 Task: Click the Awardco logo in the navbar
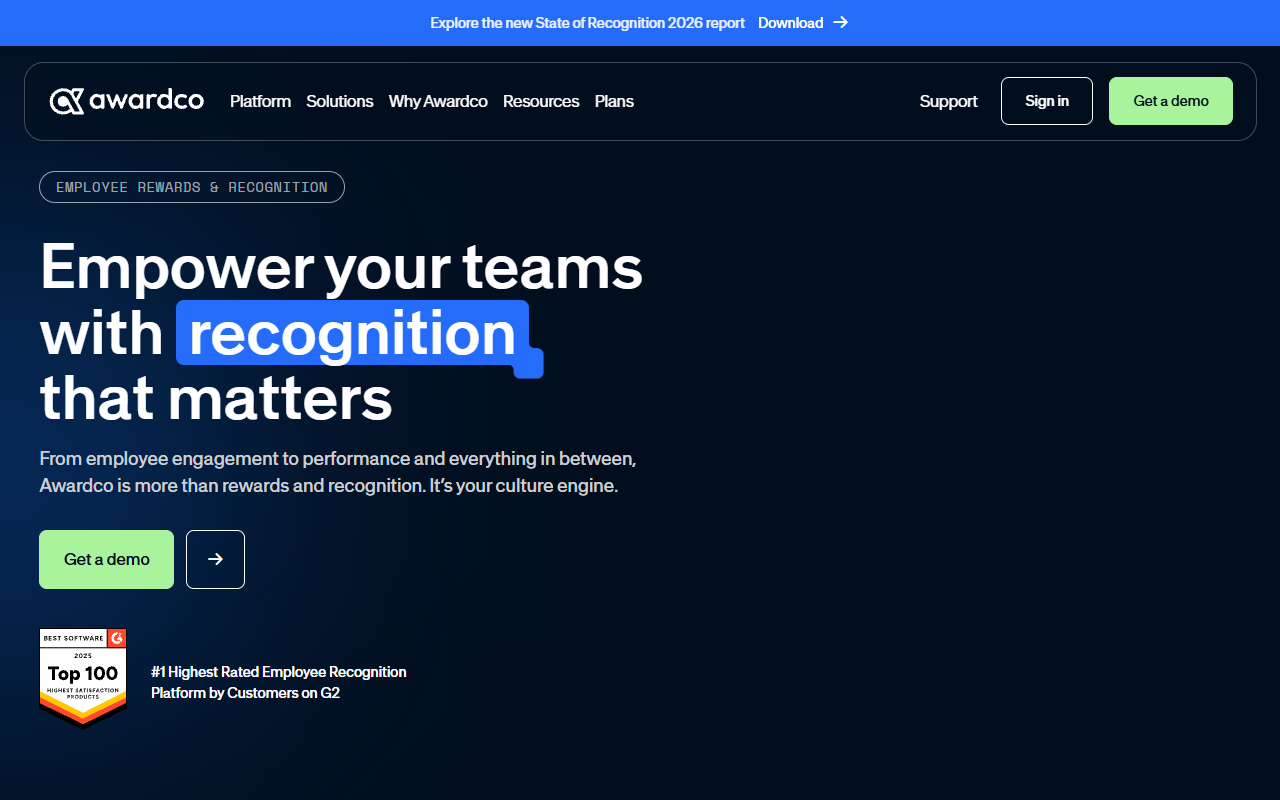pos(127,101)
